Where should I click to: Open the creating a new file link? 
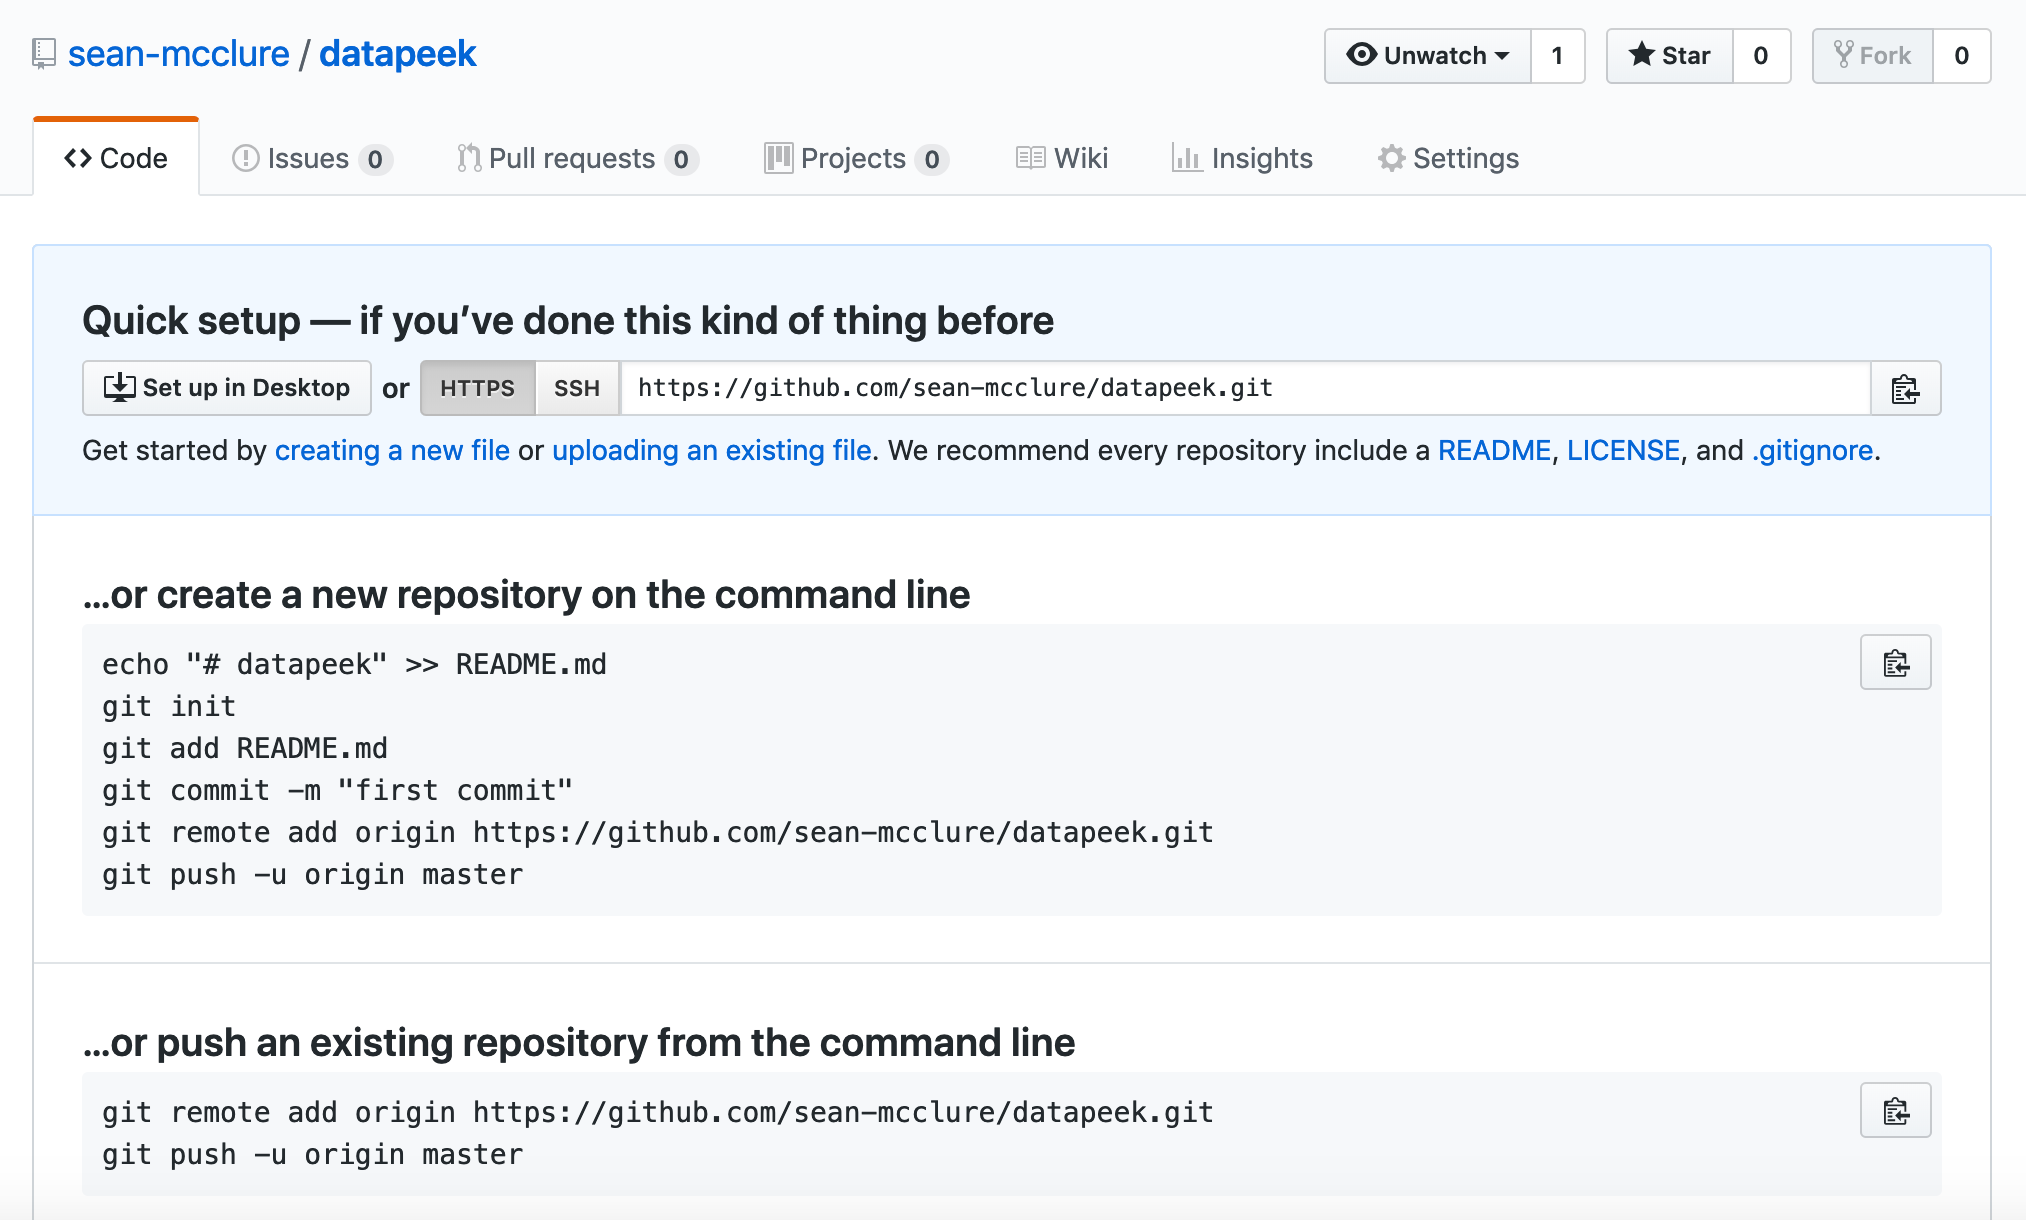pyautogui.click(x=392, y=450)
